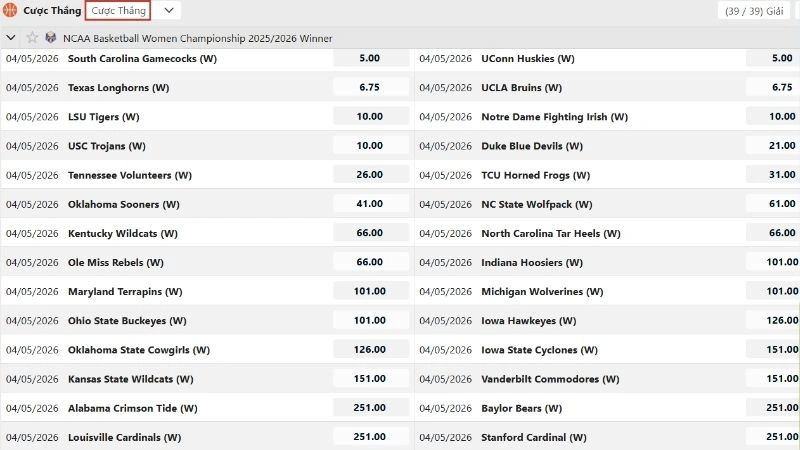Screen dimensions: 800x450
Task: Select Iowa State Cyclones odds 151.00
Action: click(773, 349)
